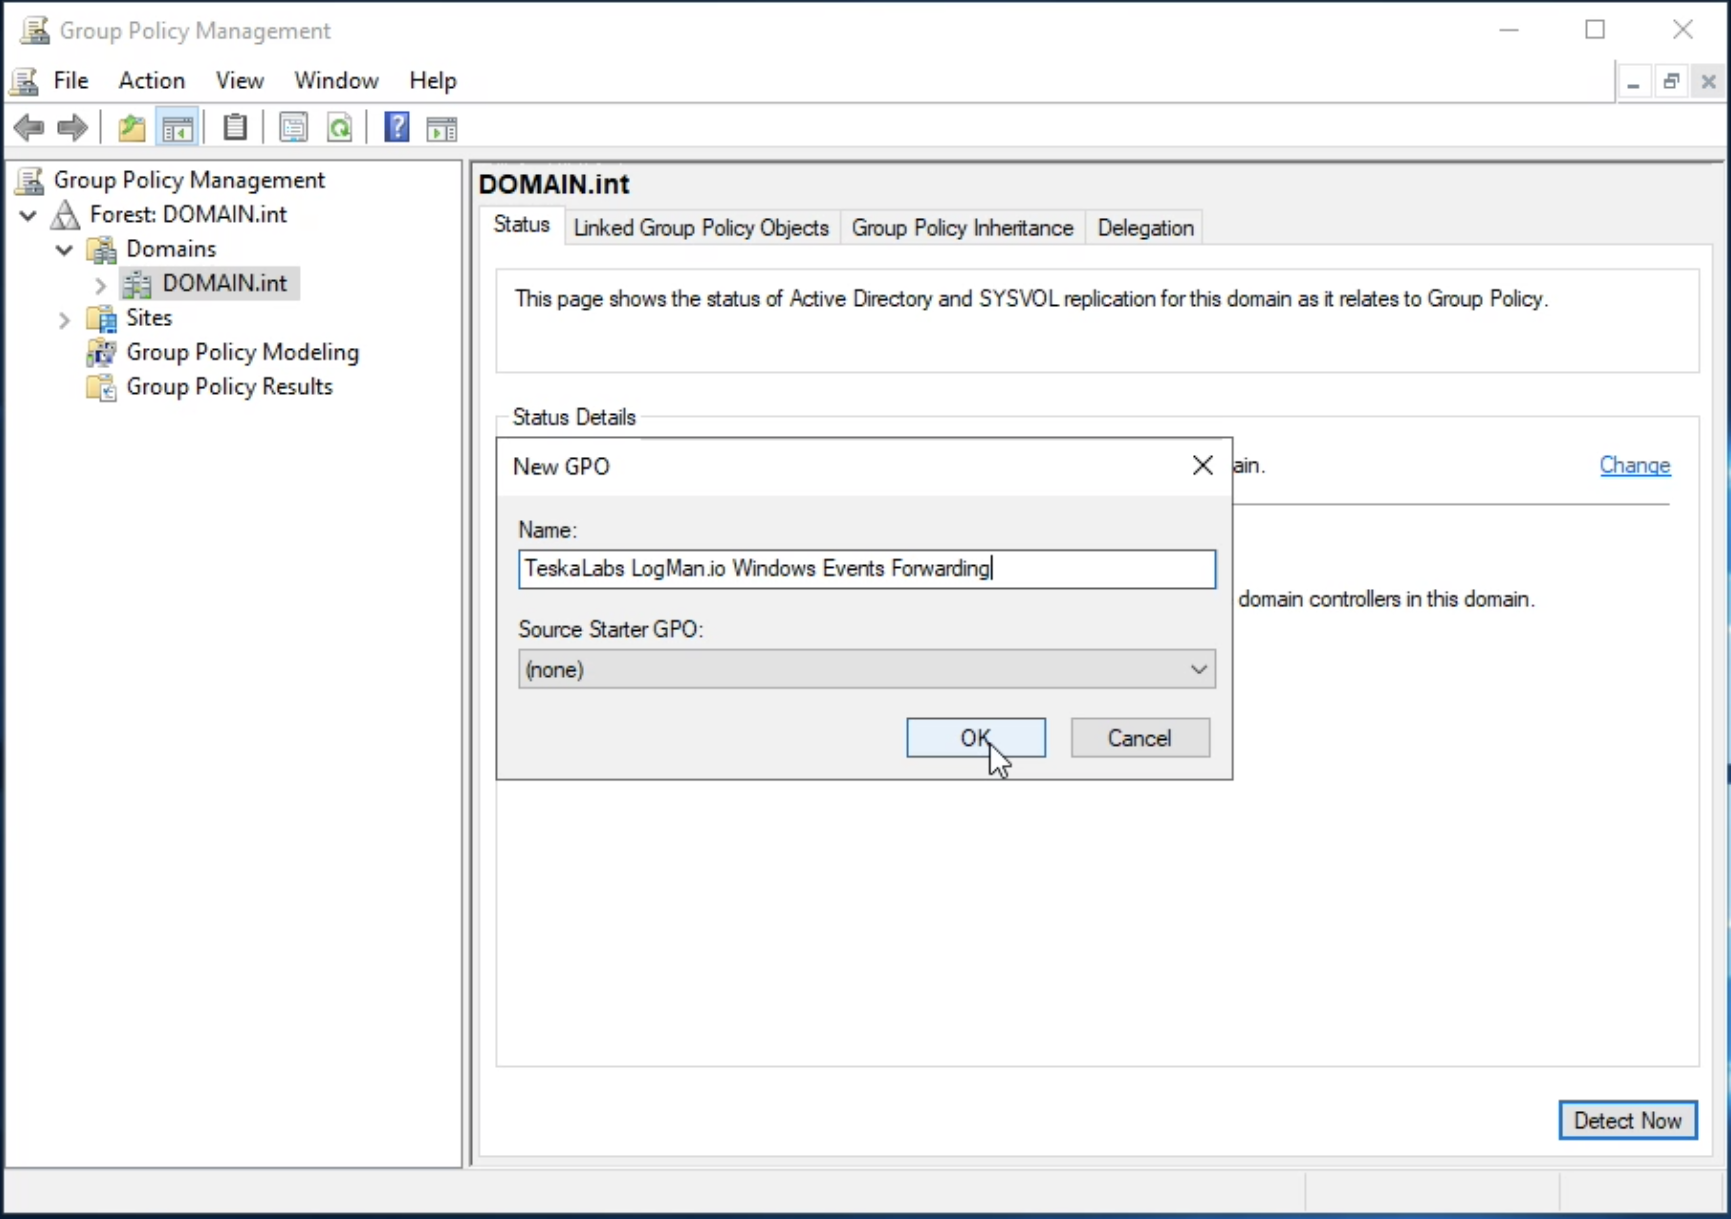This screenshot has width=1731, height=1219.
Task: Cancel the New GPO dialog
Action: point(1140,738)
